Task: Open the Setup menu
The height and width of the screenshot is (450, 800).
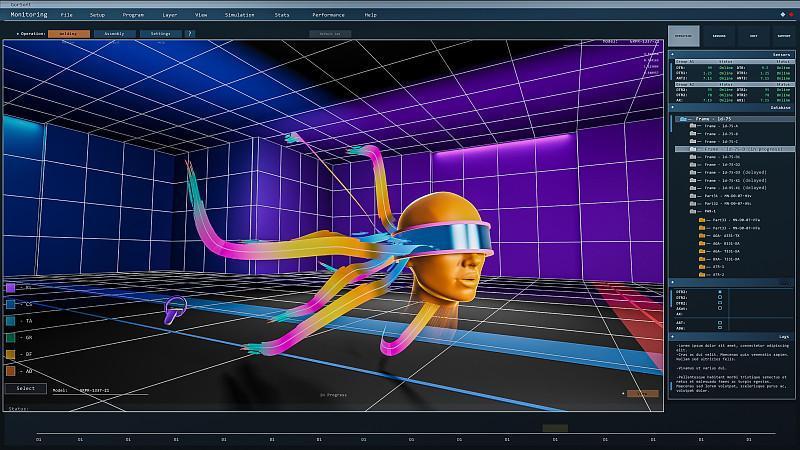Action: pos(97,15)
